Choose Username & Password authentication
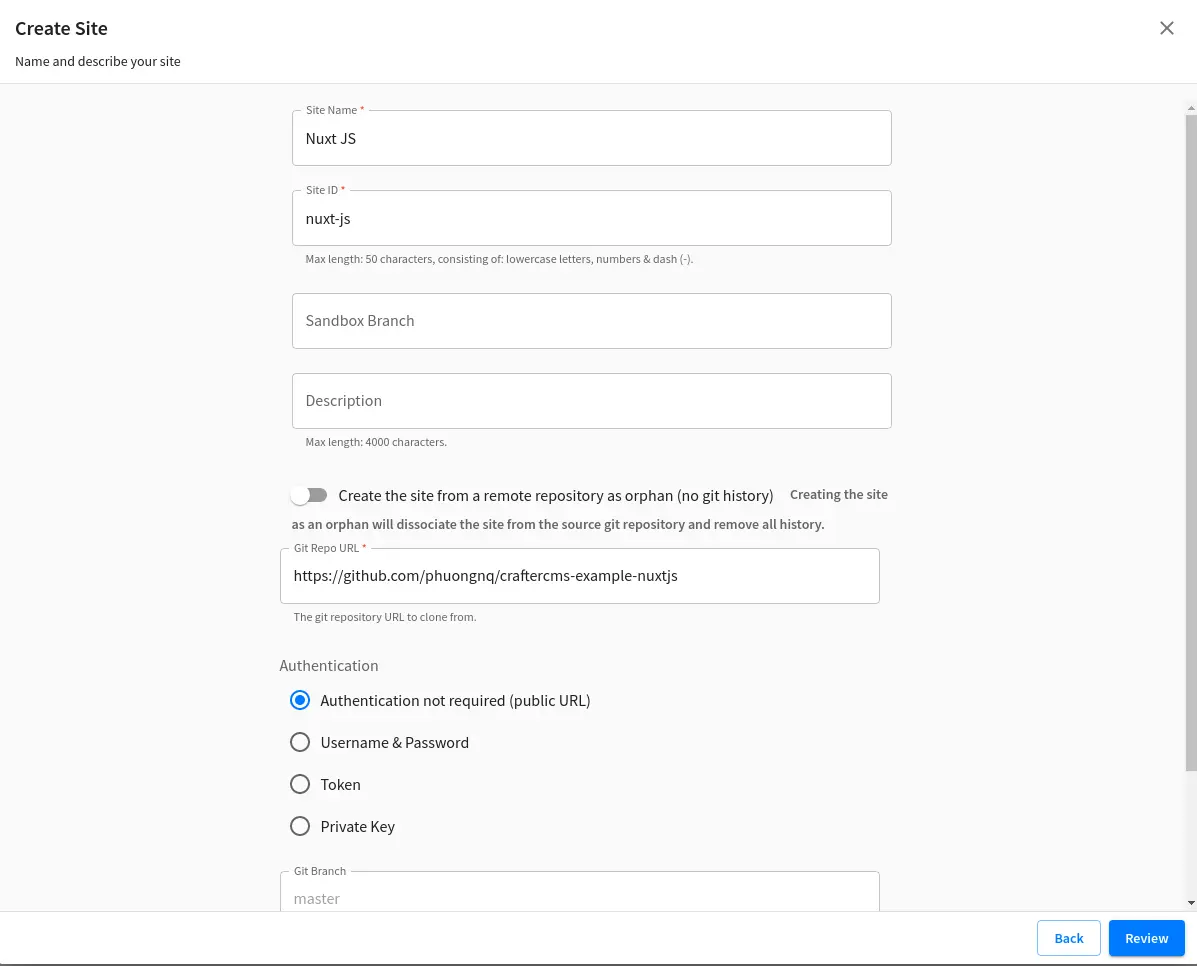 pyautogui.click(x=300, y=743)
